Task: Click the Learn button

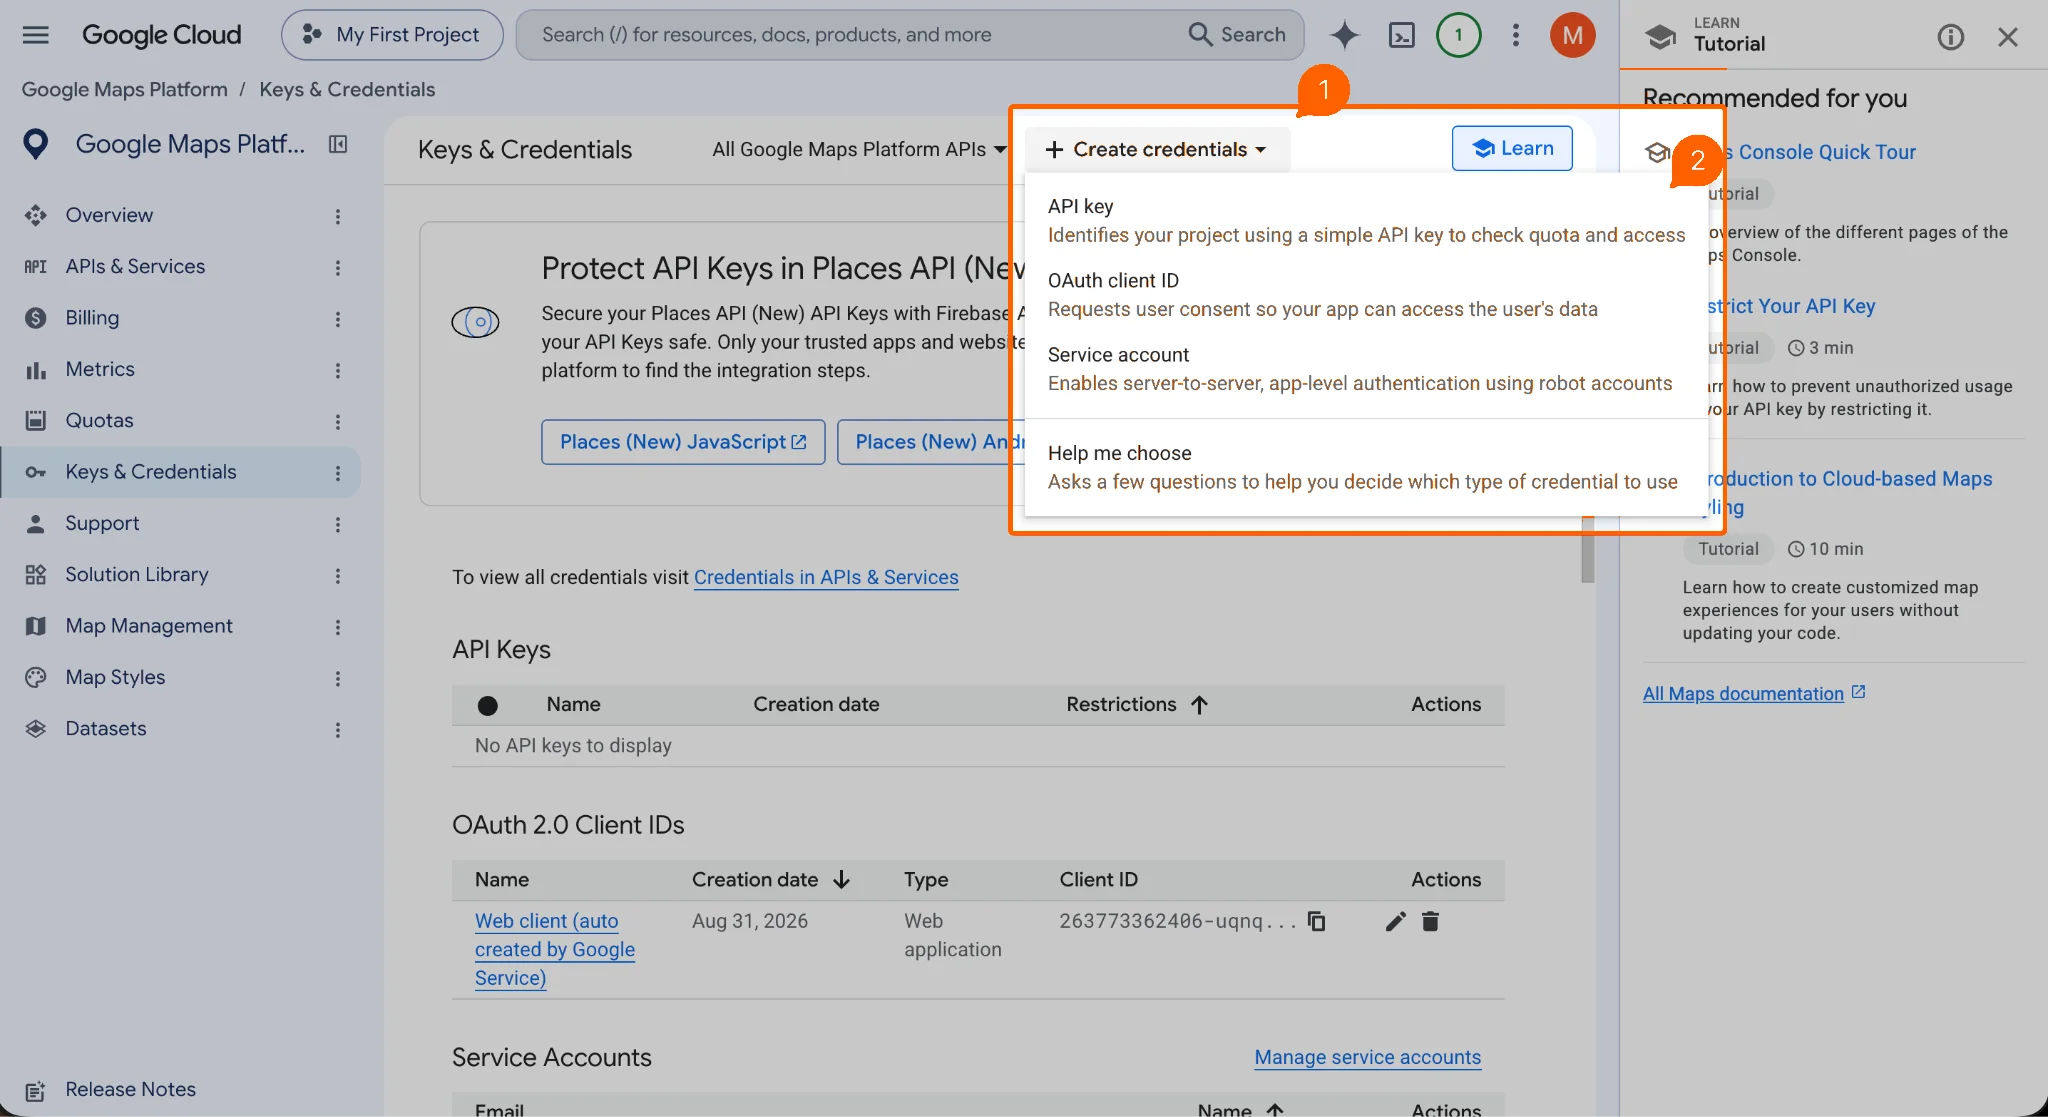Action: (x=1511, y=148)
